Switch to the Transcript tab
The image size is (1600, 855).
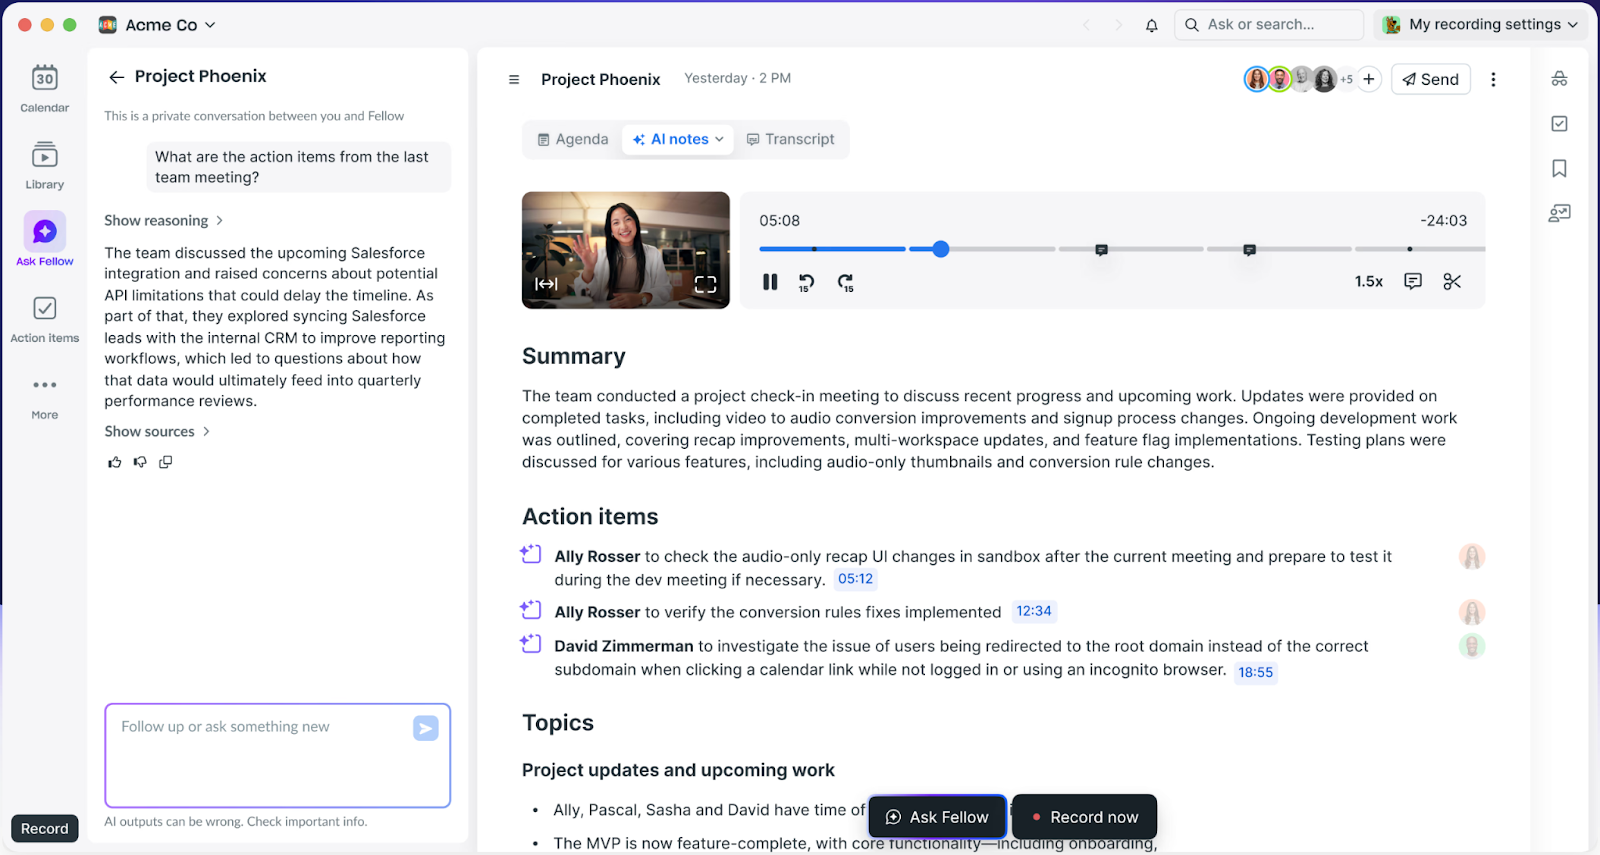791,140
